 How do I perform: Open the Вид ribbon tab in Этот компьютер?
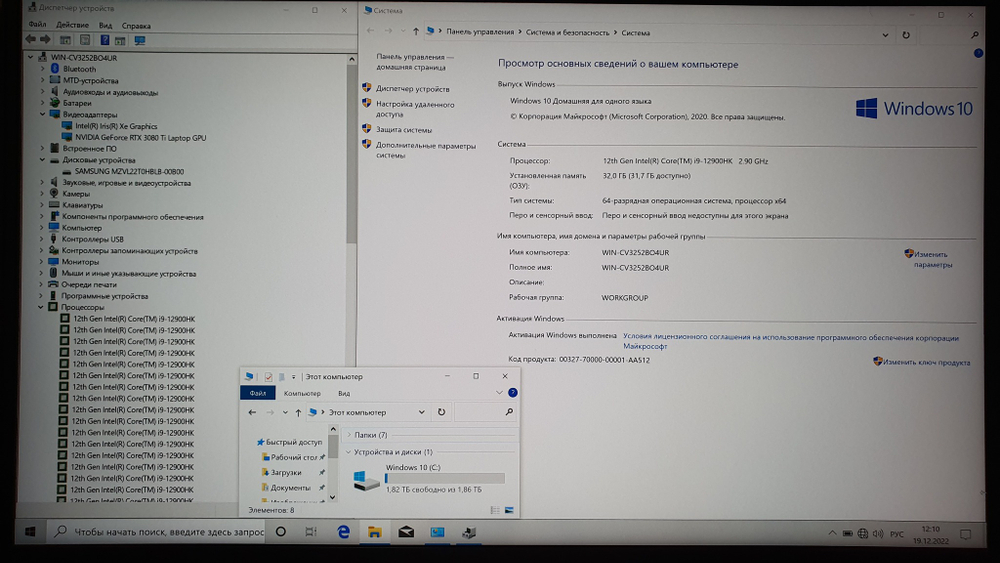coord(344,393)
